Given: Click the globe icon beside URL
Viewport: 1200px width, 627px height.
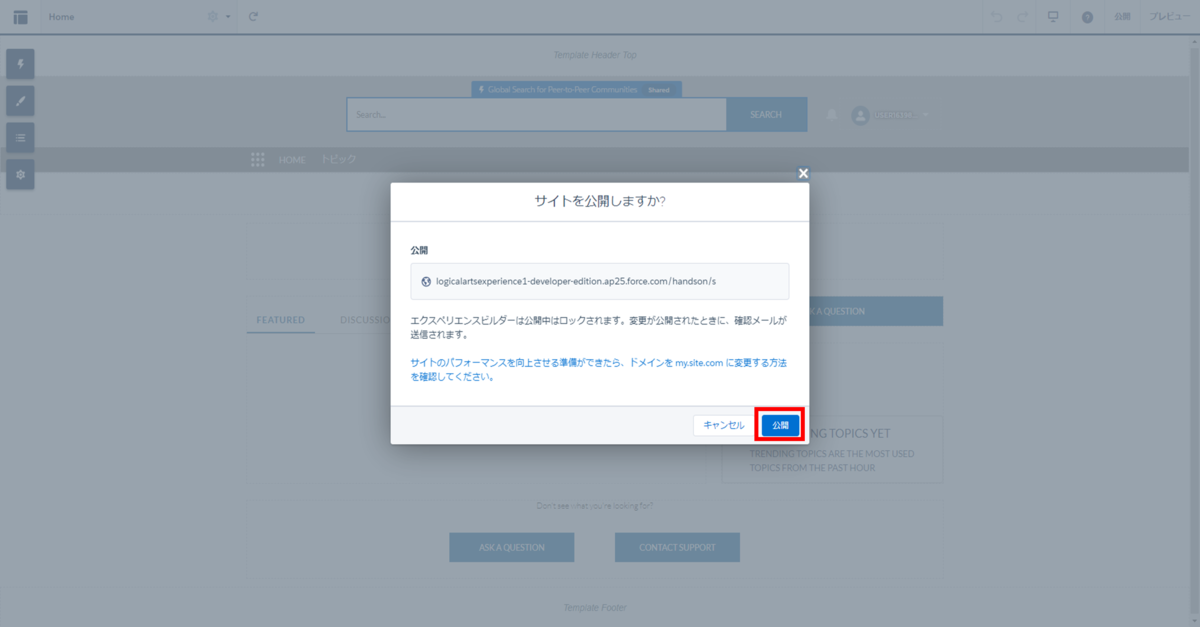Looking at the screenshot, I should click(426, 282).
